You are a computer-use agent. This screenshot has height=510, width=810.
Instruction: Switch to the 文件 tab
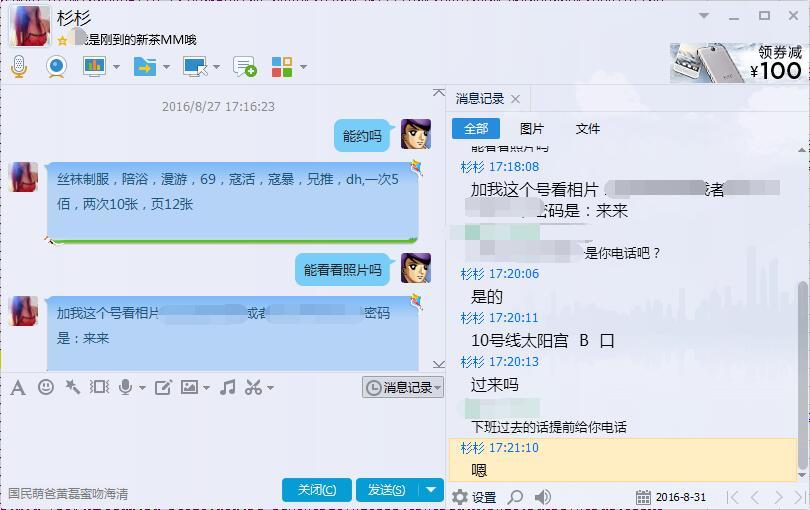587,129
